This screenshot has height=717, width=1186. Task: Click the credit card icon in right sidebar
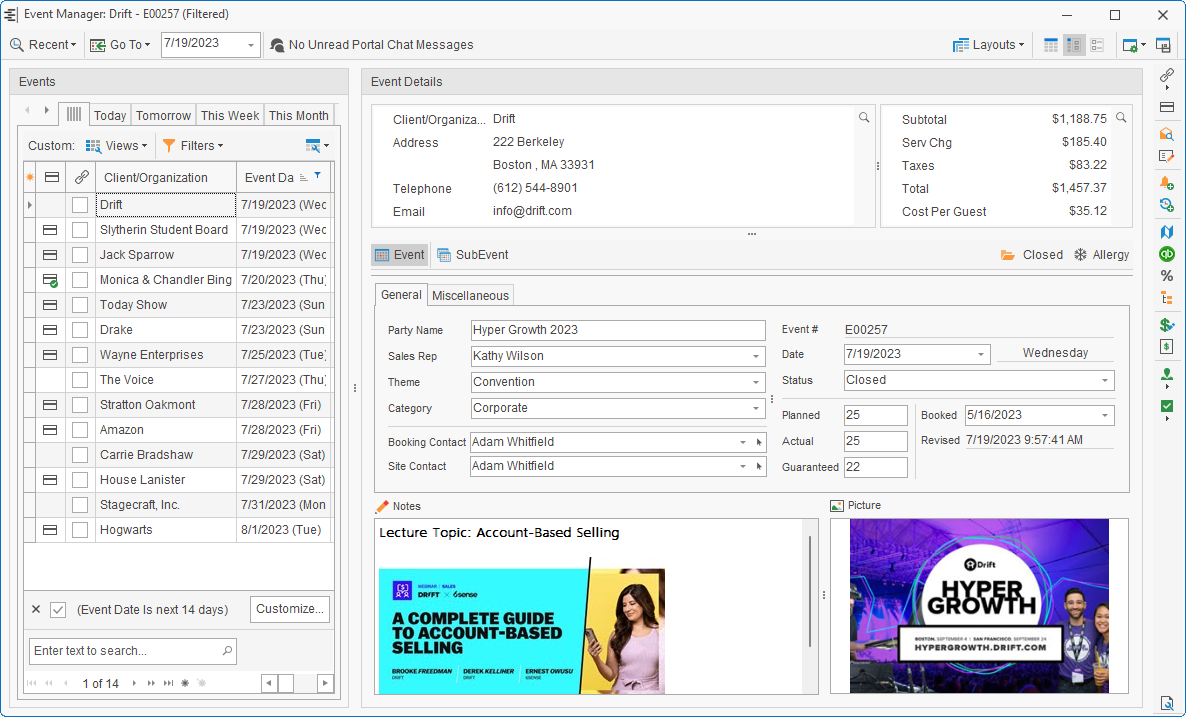point(1167,107)
